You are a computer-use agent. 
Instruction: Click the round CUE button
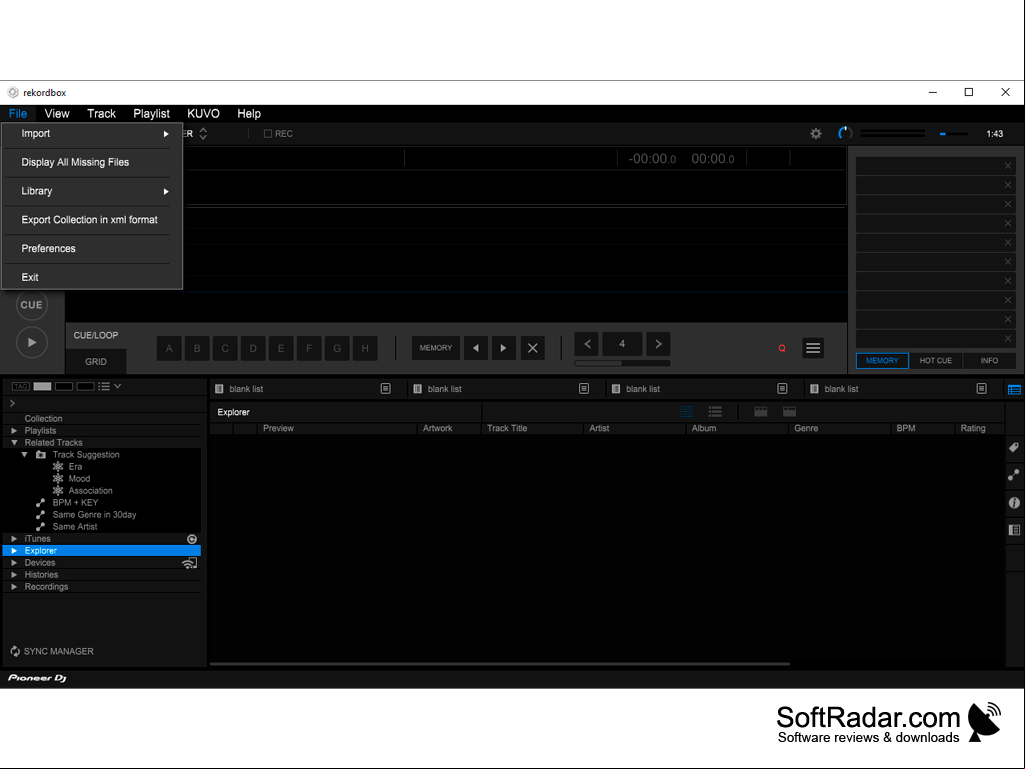coord(31,305)
